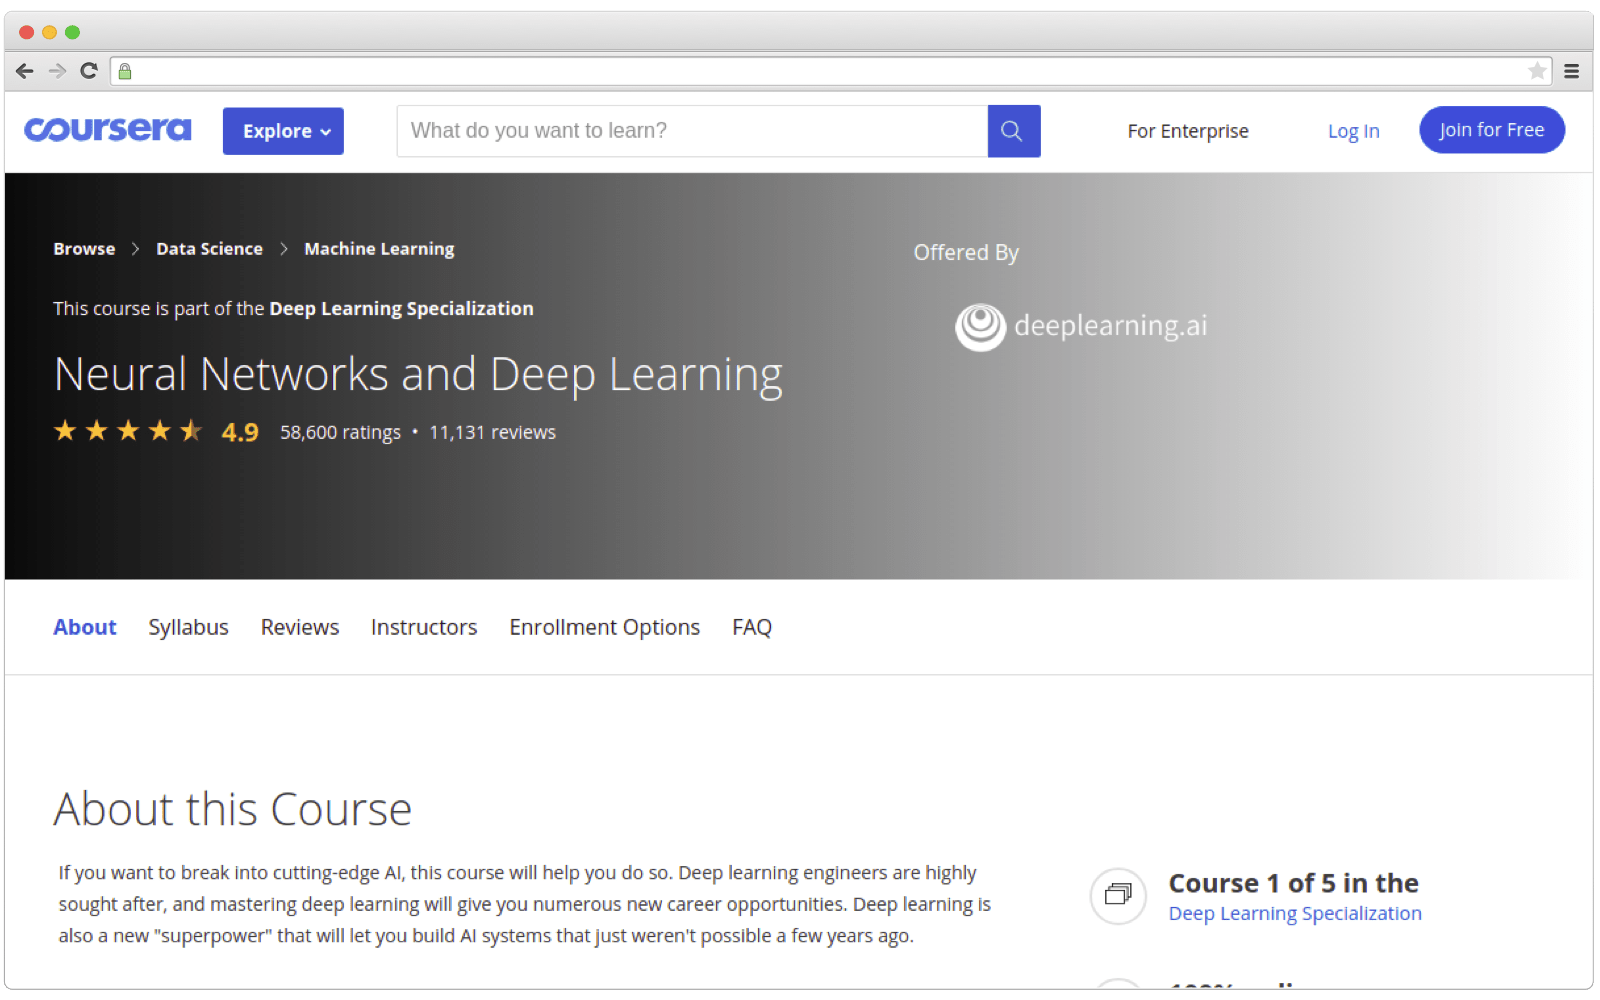Minimize window with yellow button
This screenshot has width=1600, height=1000.
(x=49, y=32)
